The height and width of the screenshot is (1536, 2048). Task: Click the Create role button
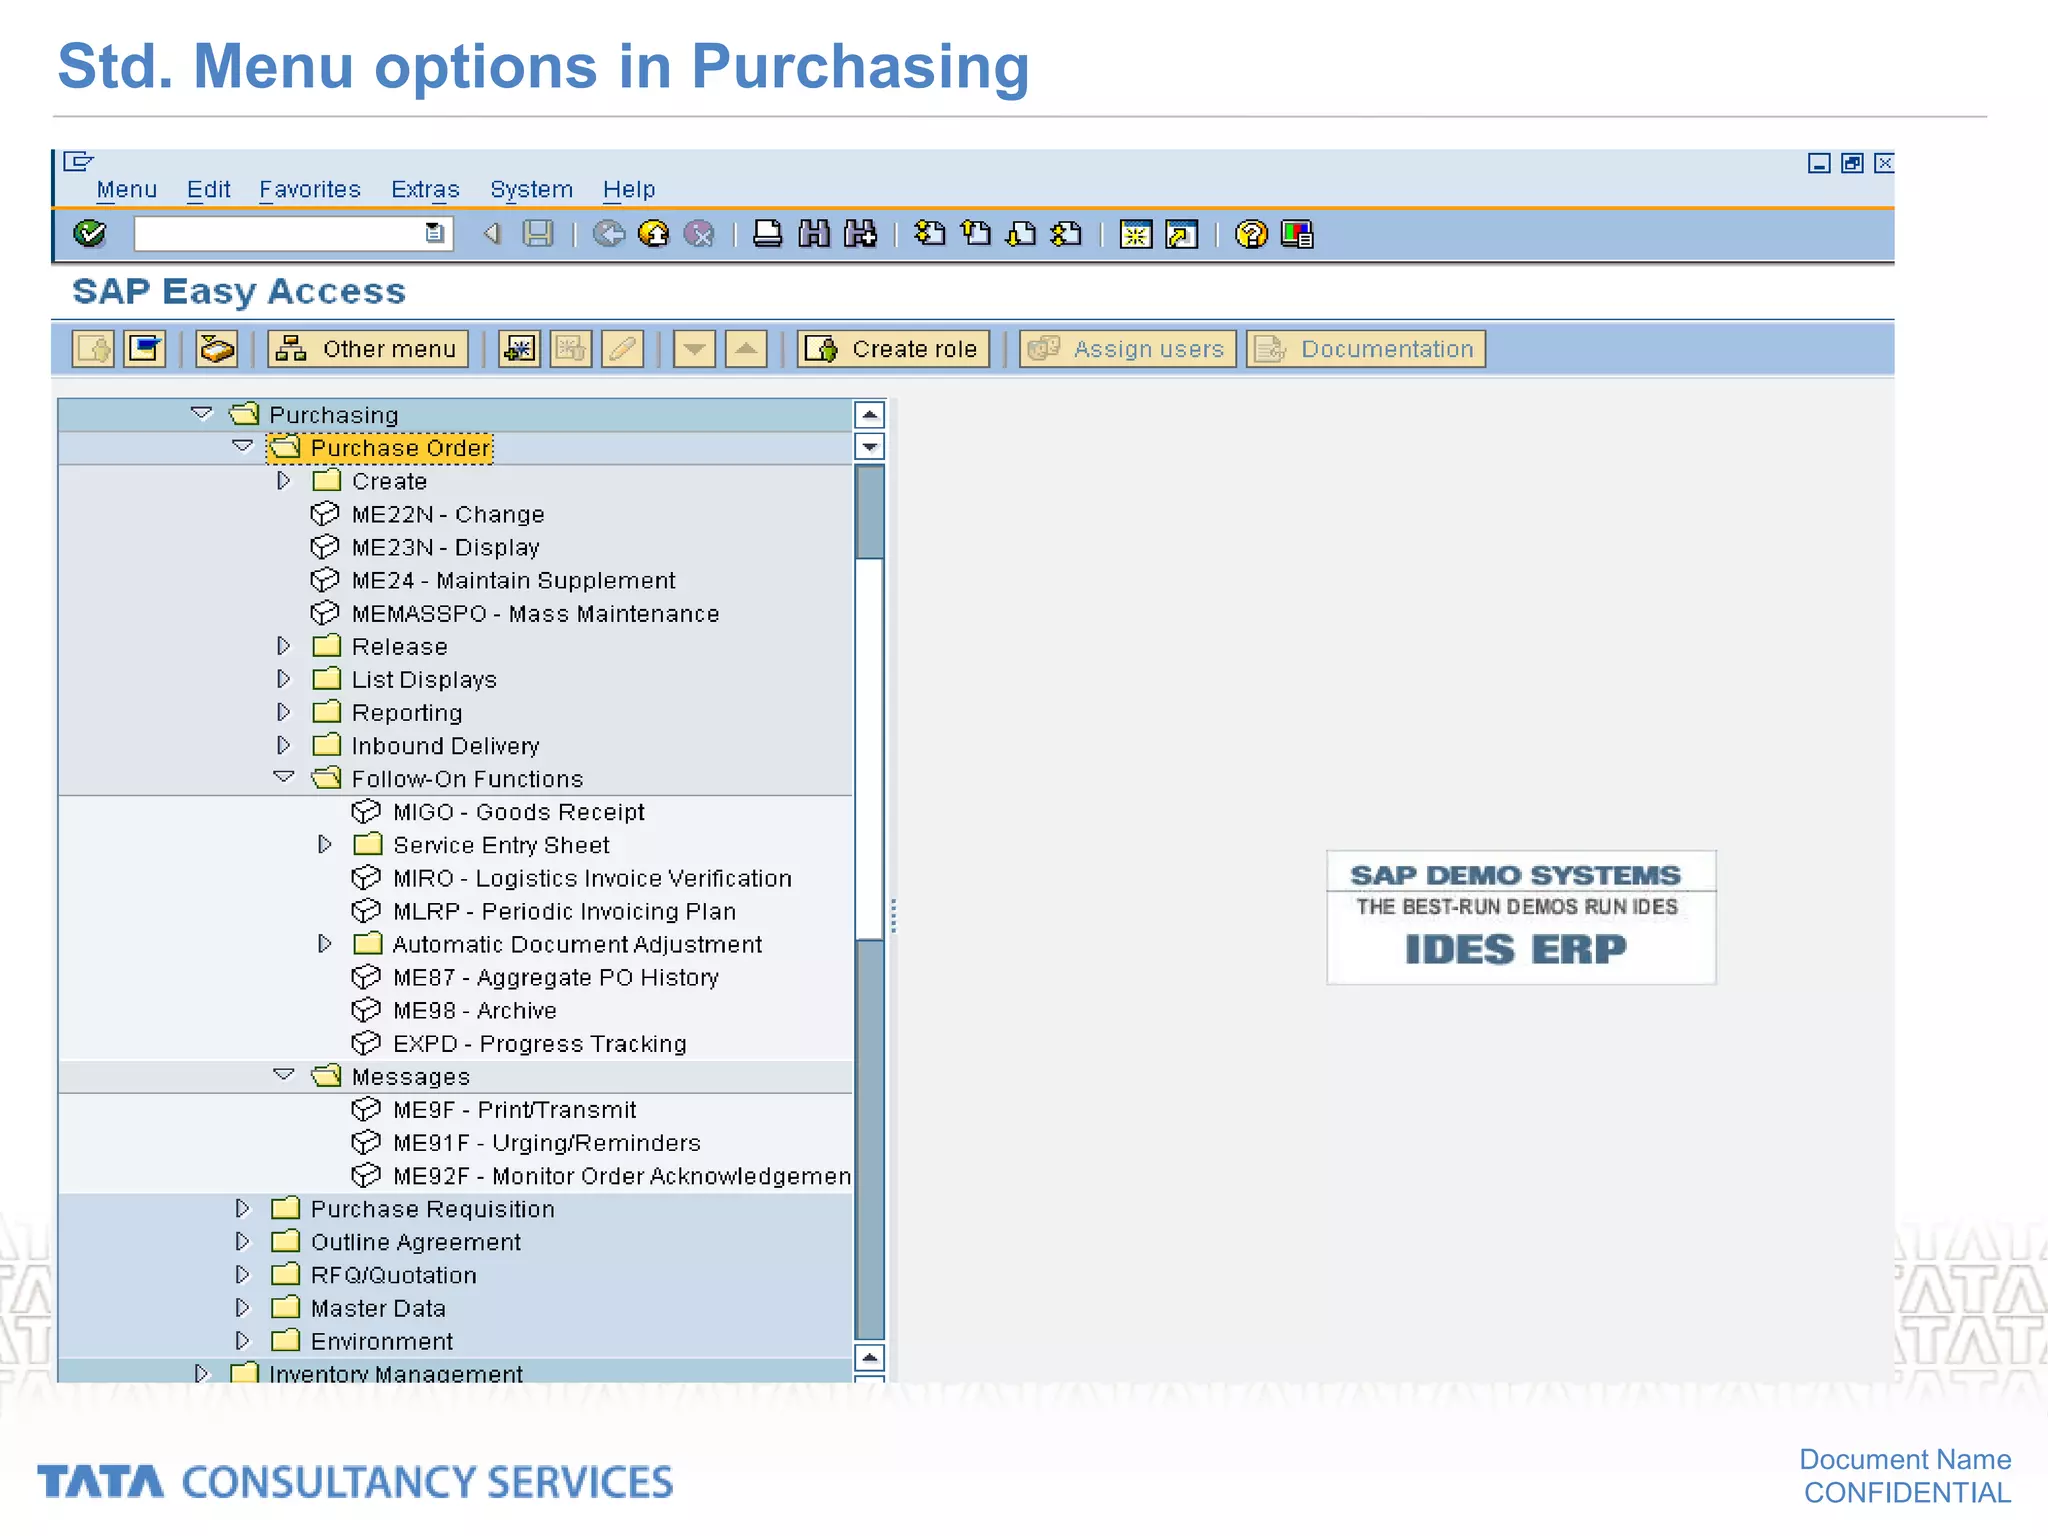894,349
